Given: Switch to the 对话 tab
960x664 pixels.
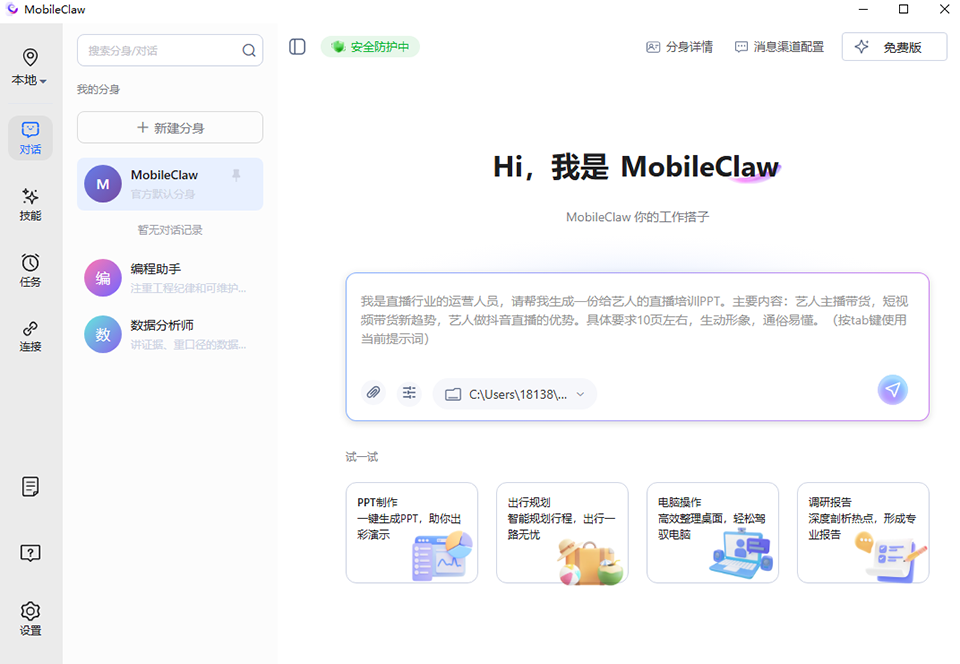Looking at the screenshot, I should click(x=30, y=138).
